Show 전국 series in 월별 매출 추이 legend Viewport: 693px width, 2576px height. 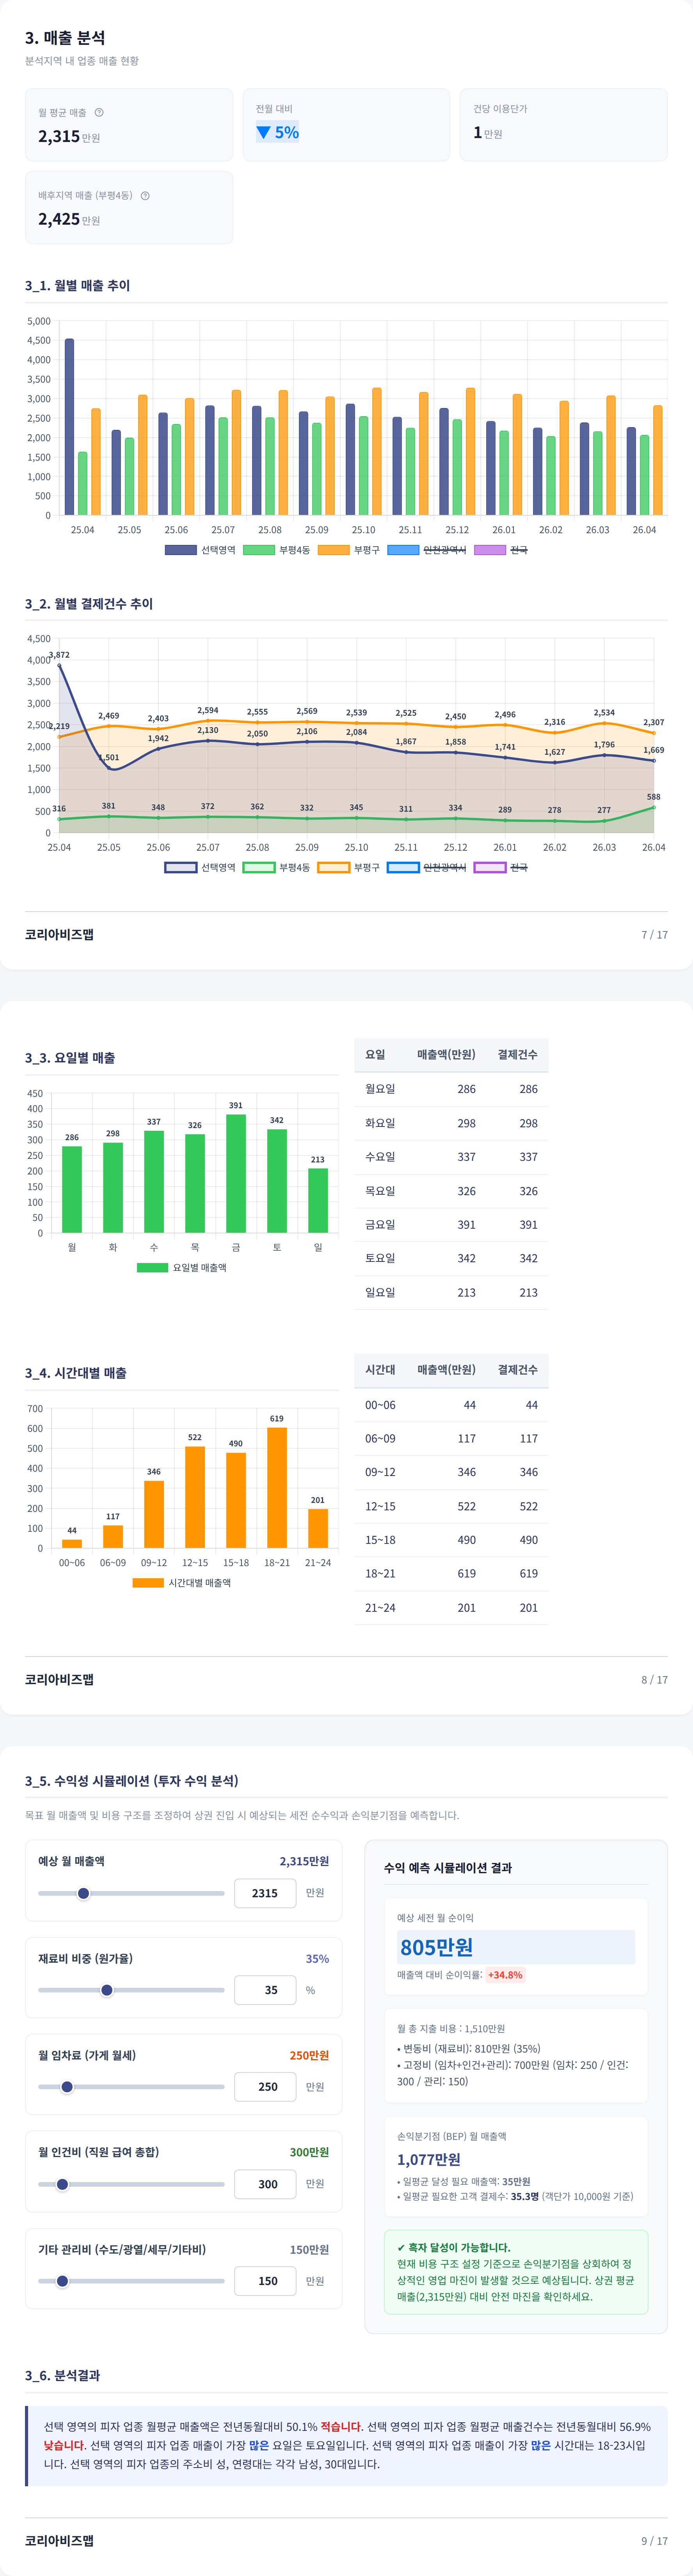(501, 550)
